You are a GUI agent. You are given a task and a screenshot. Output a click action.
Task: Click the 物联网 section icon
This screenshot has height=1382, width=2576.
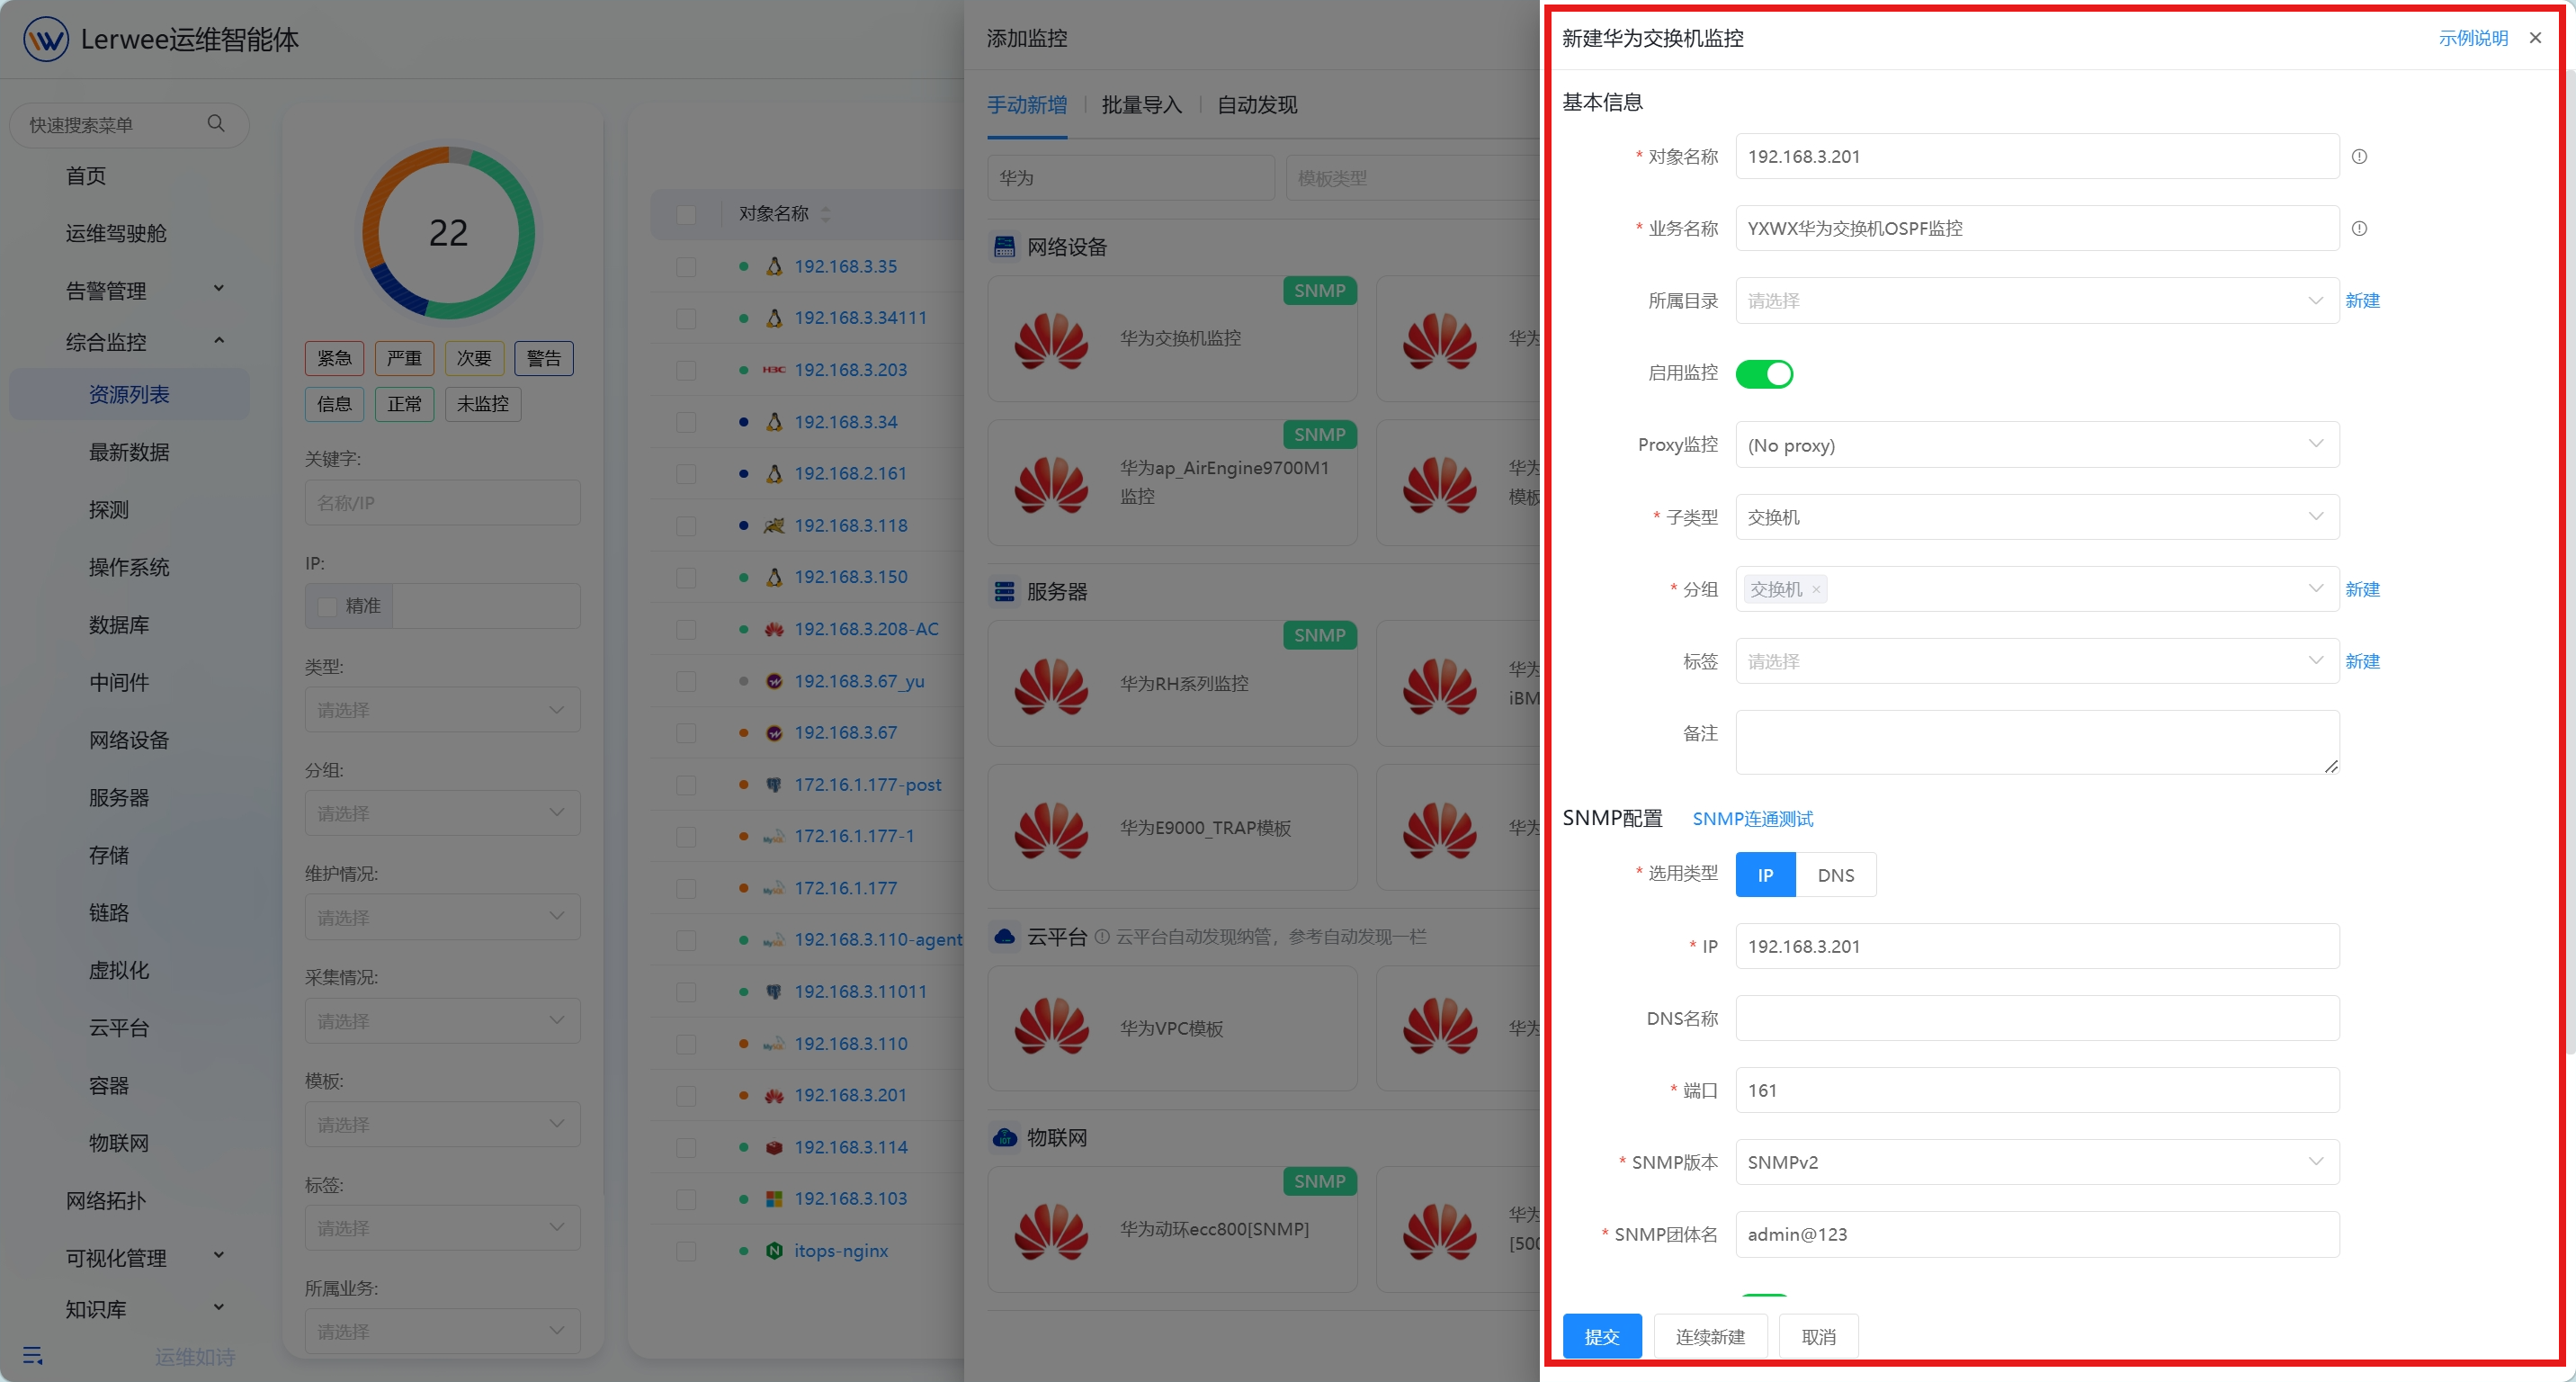pos(1005,1138)
